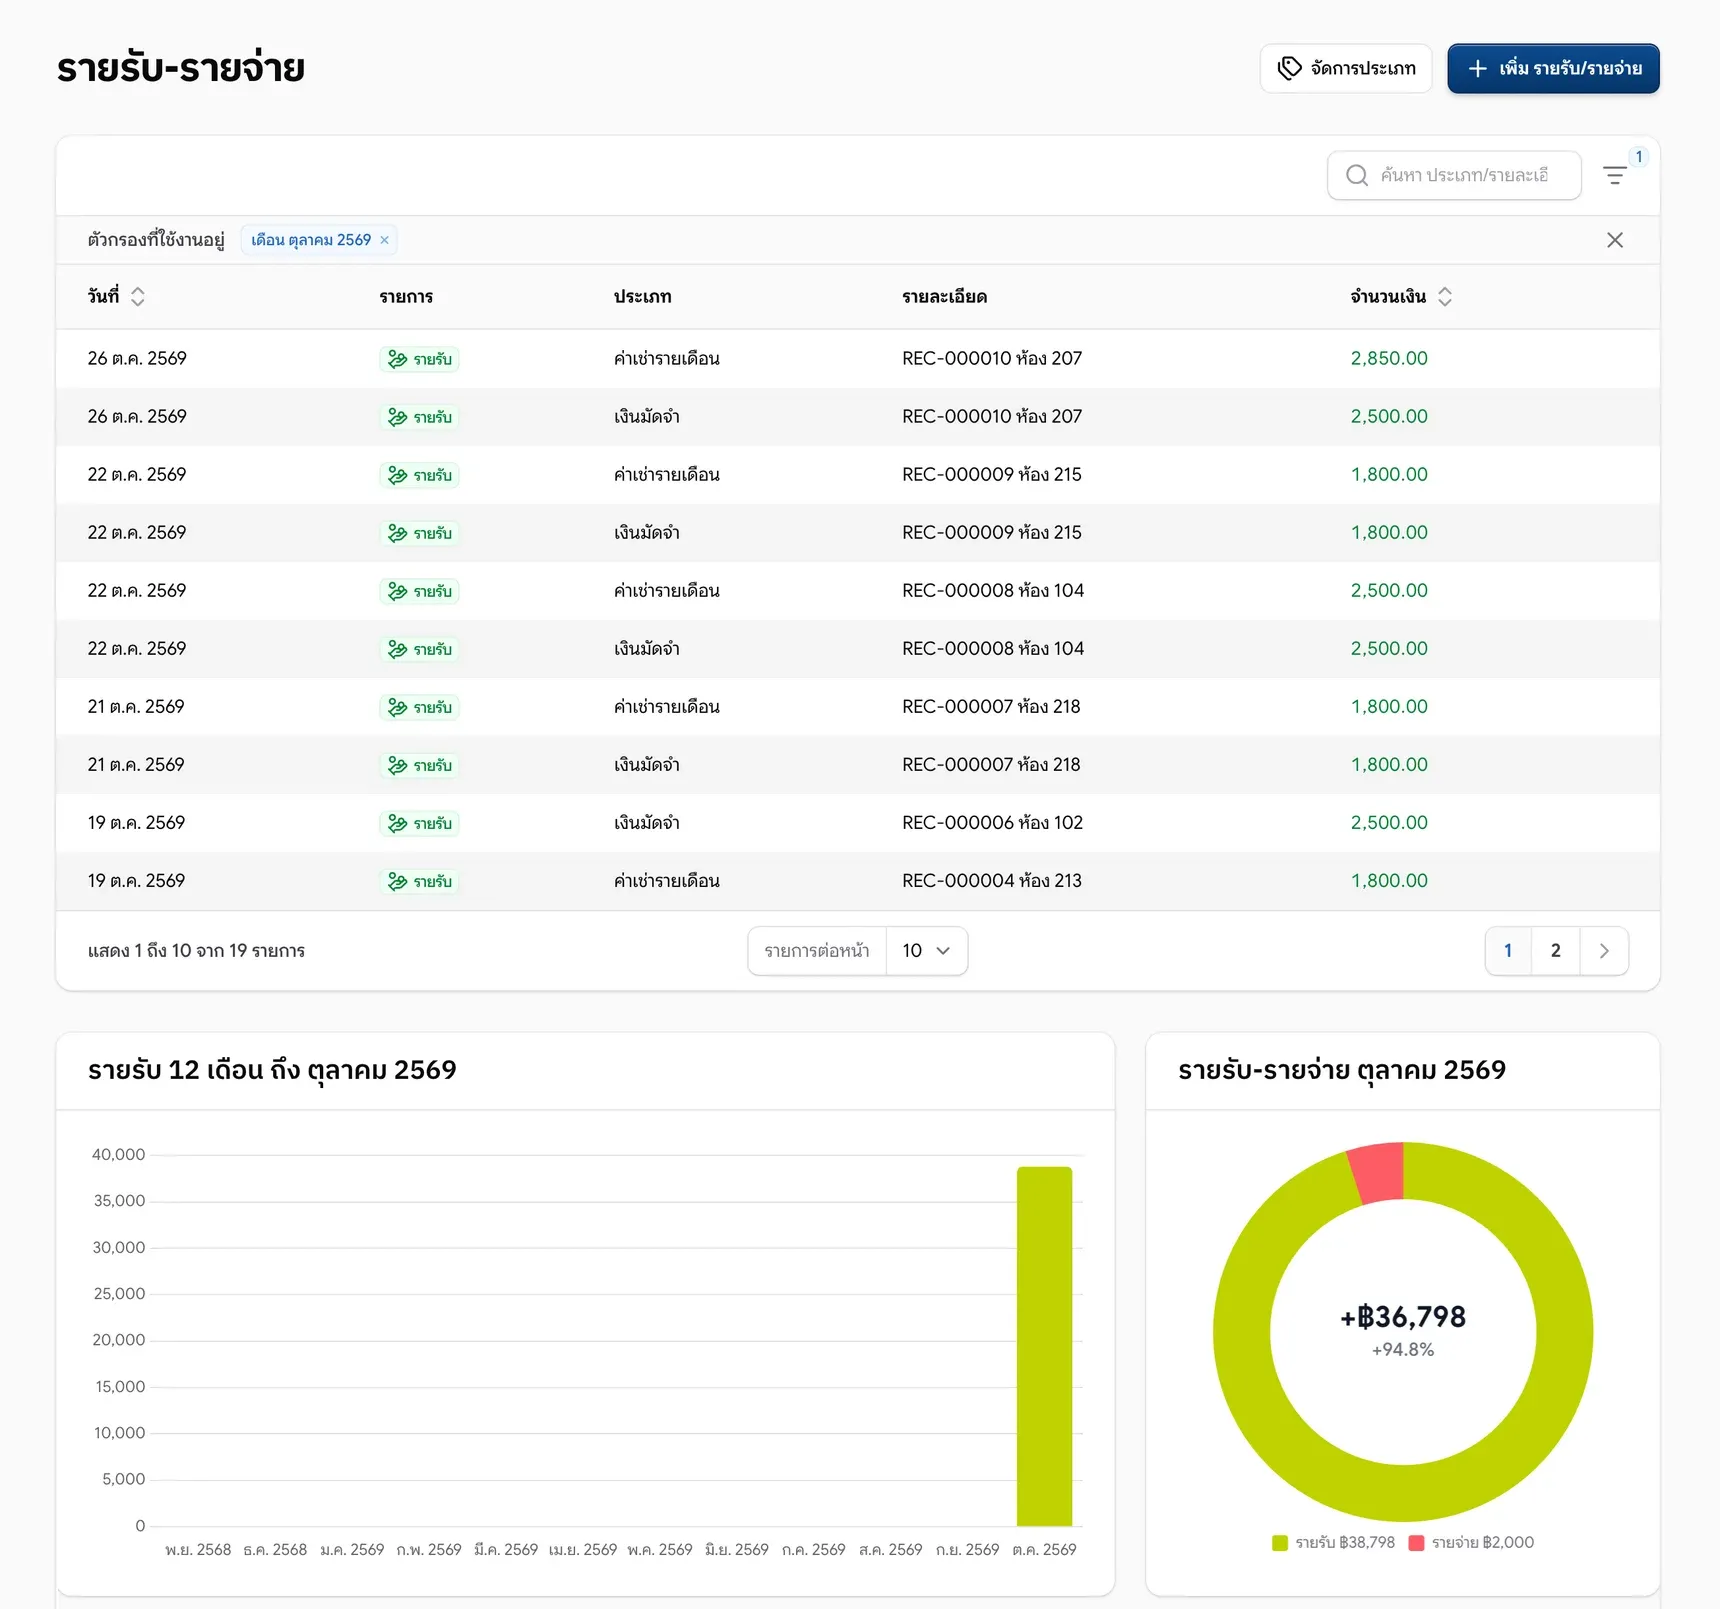Sort table by วันที่ column

137,296
